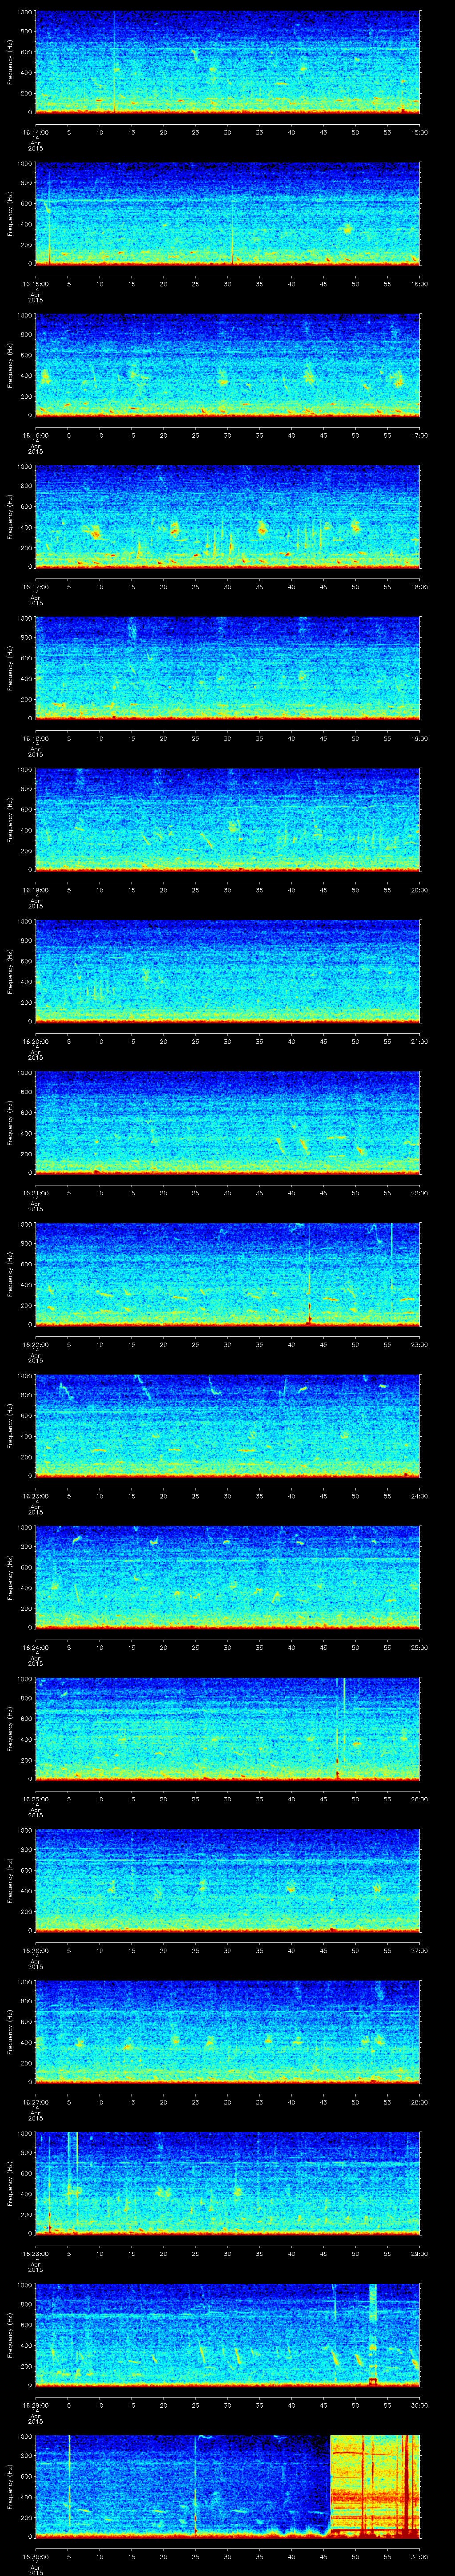This screenshot has width=455, height=2576.
Task: Click the 16:20:00 start time label
Action: 35,1041
